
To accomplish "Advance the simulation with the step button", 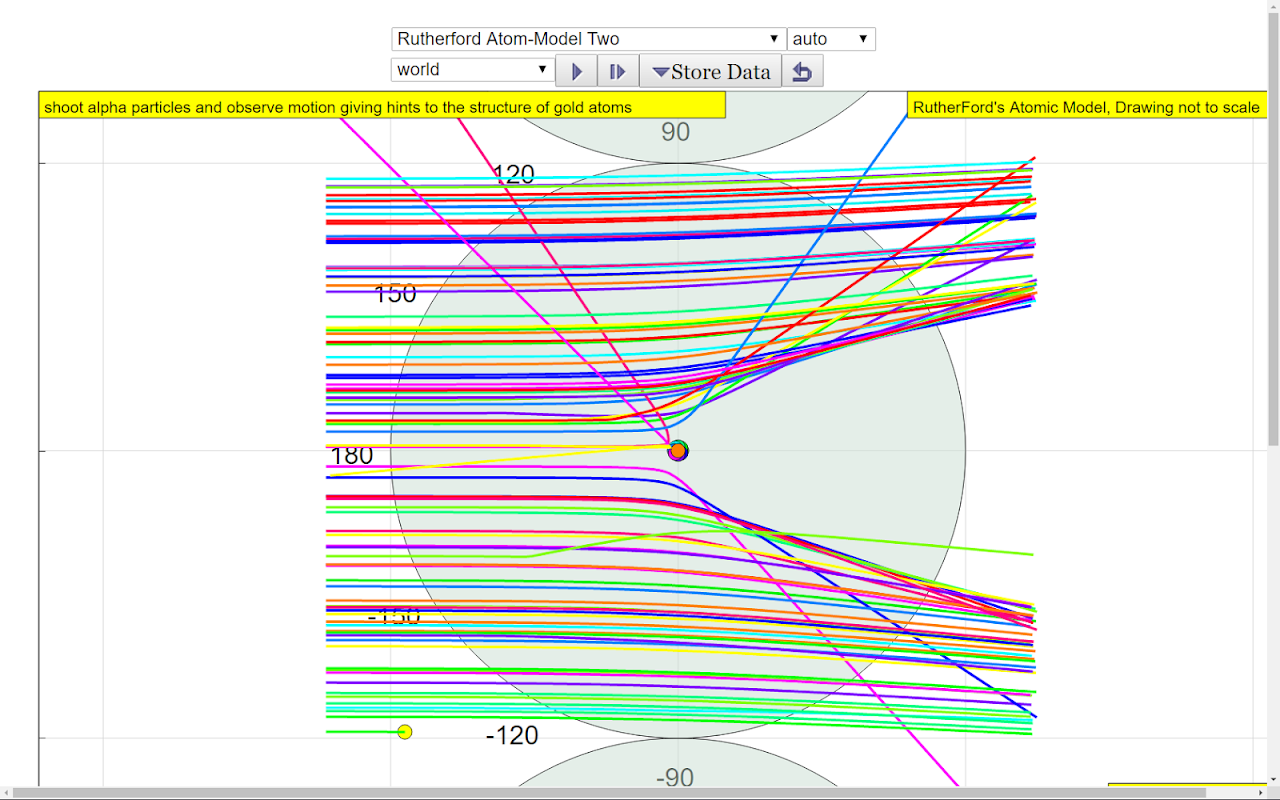I will pos(618,72).
